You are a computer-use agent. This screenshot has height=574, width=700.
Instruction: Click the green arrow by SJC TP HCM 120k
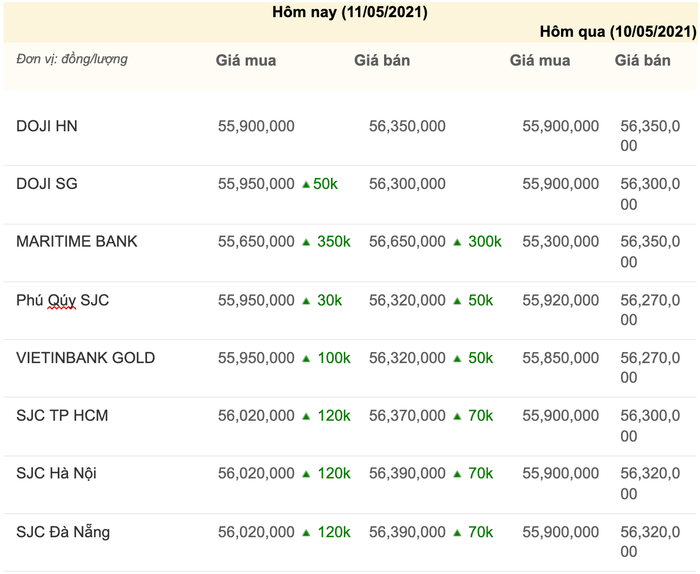(x=306, y=416)
